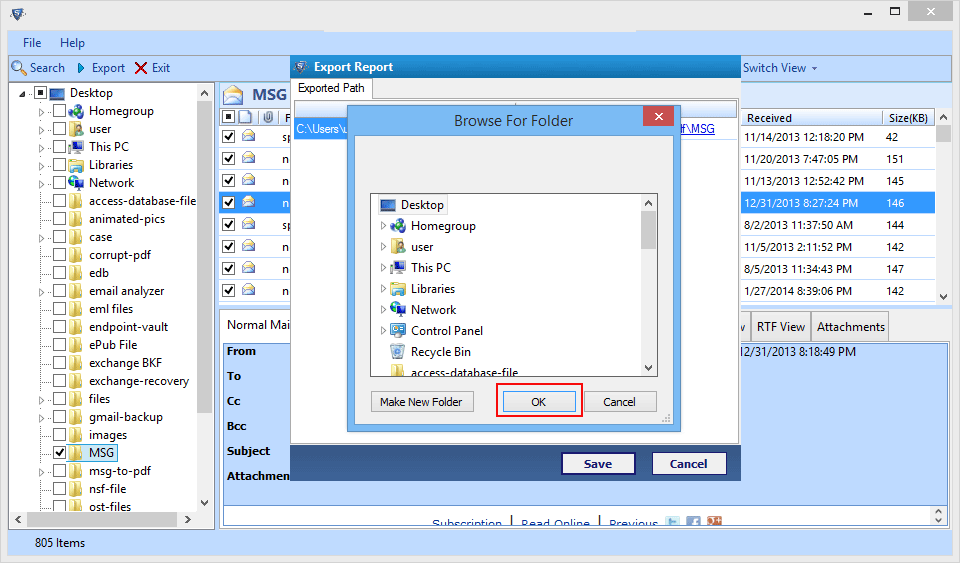Open the Switch View dropdown
Screen dimensions: 960x563
pos(780,68)
